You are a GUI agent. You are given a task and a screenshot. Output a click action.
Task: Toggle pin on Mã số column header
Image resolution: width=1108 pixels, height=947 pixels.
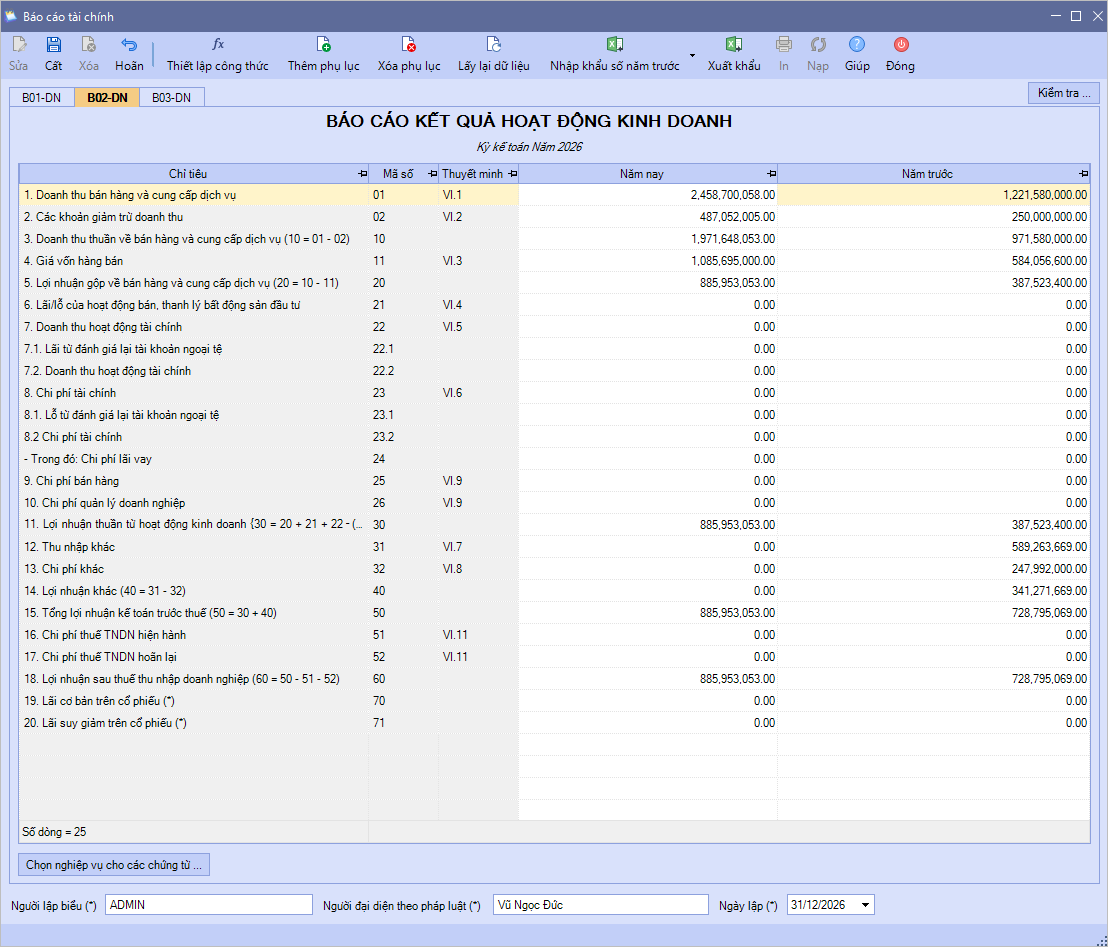point(432,174)
